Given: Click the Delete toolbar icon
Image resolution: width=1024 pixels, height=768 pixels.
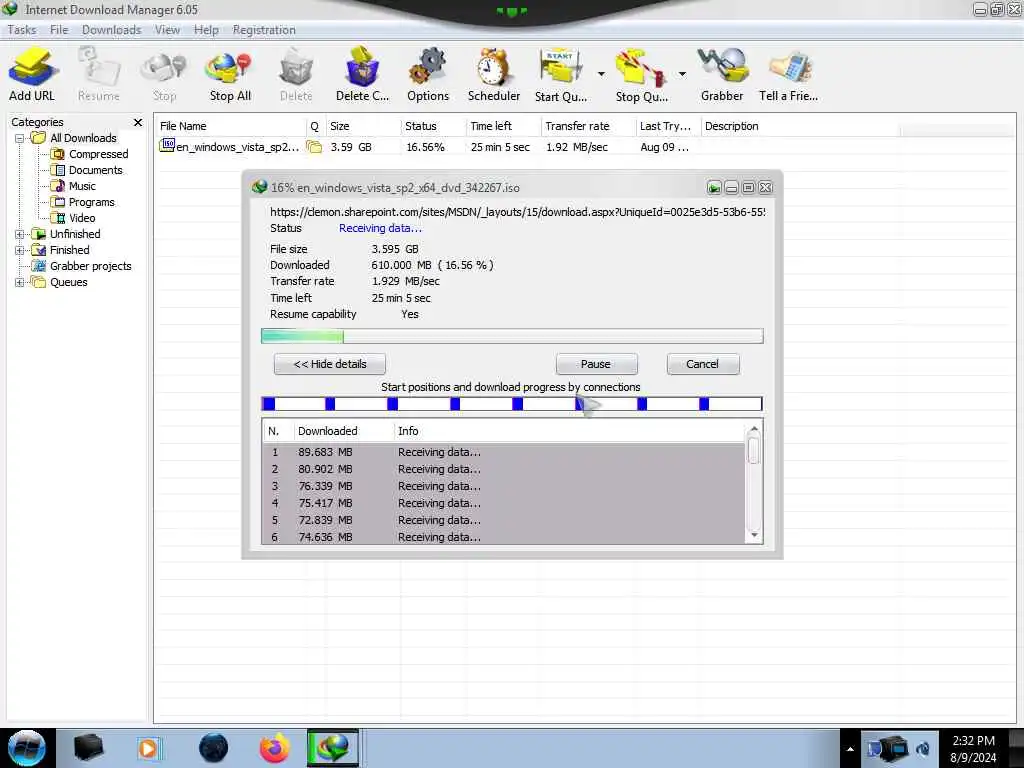Looking at the screenshot, I should 296,74.
